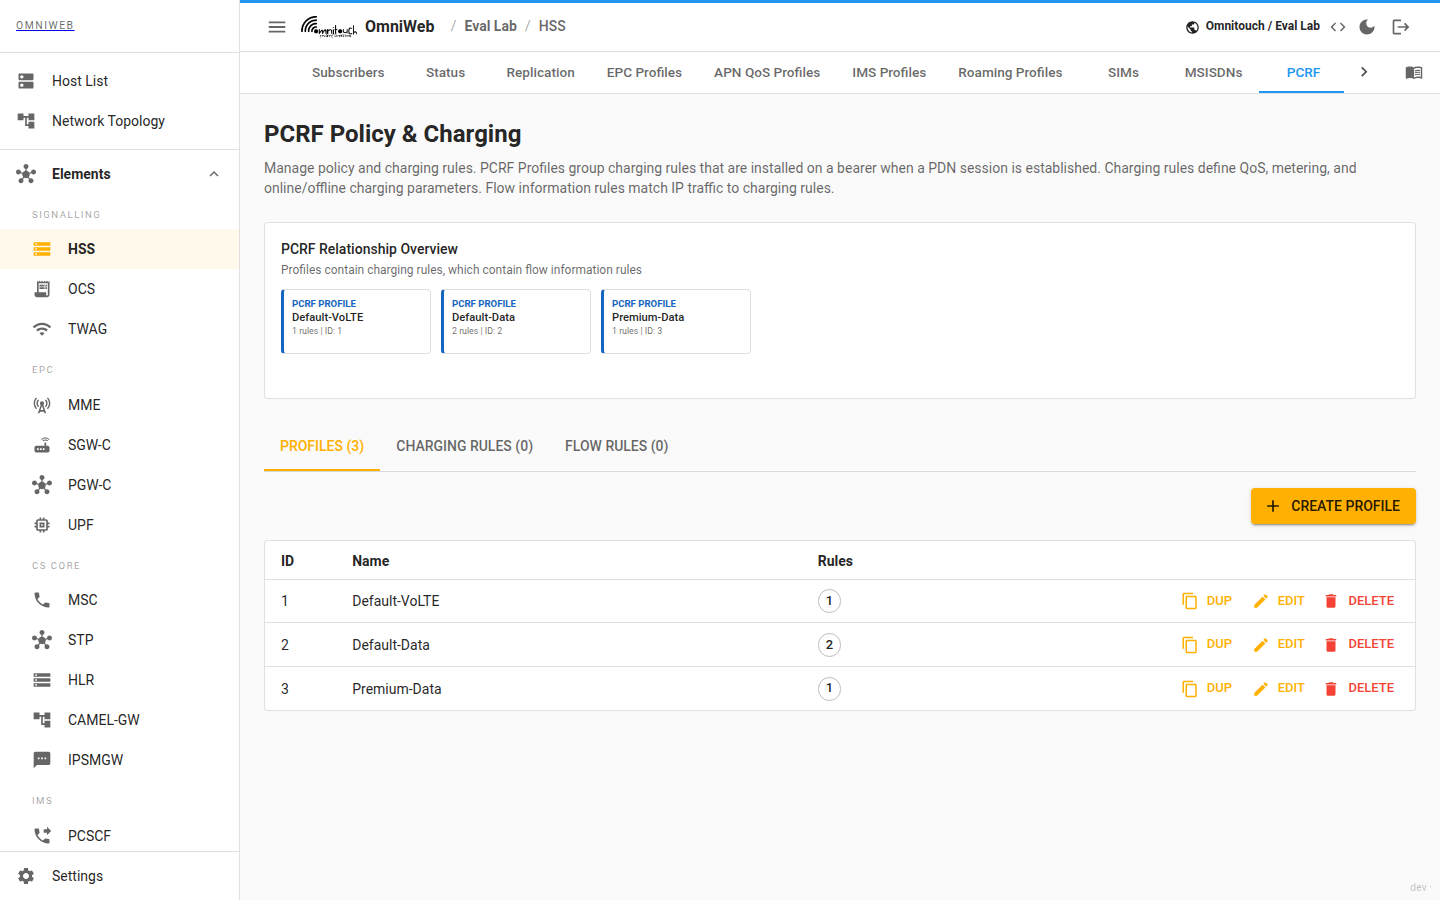Click the Name column header

coord(370,561)
